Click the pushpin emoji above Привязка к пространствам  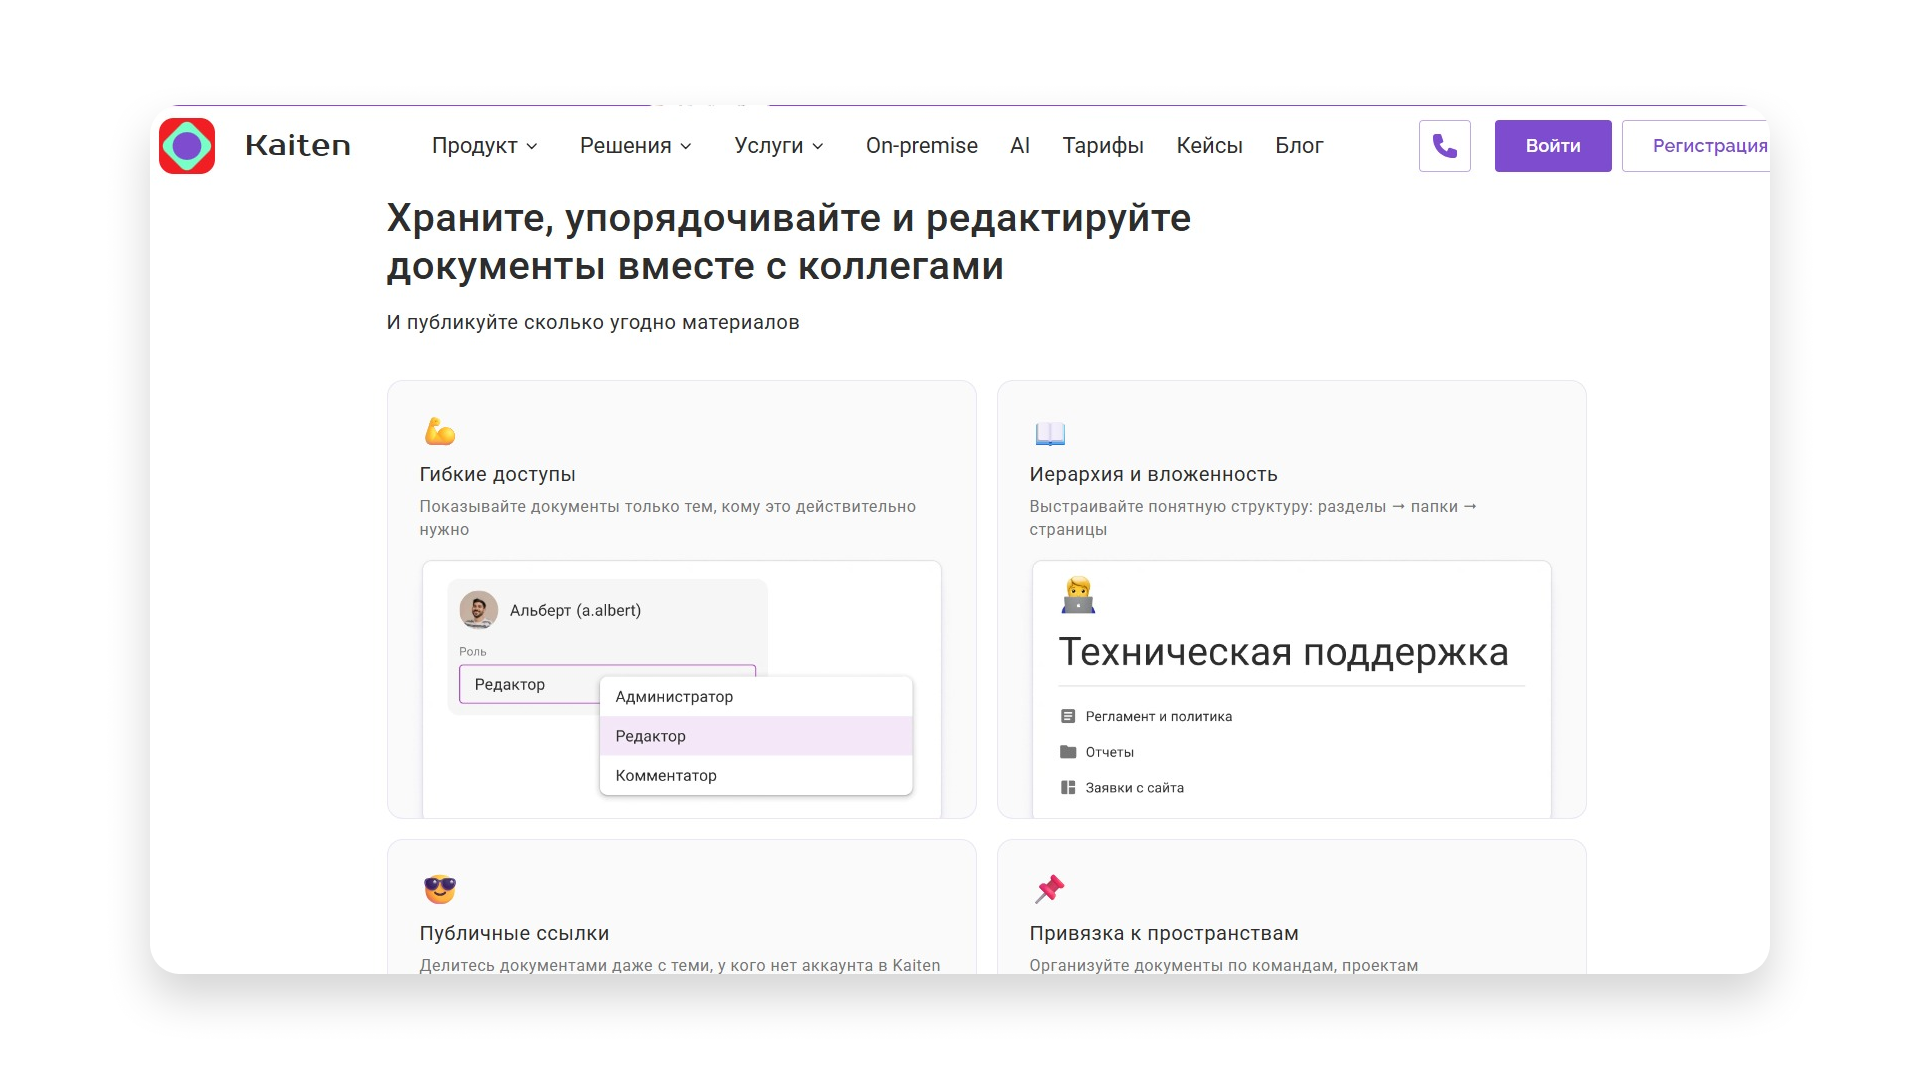coord(1049,889)
